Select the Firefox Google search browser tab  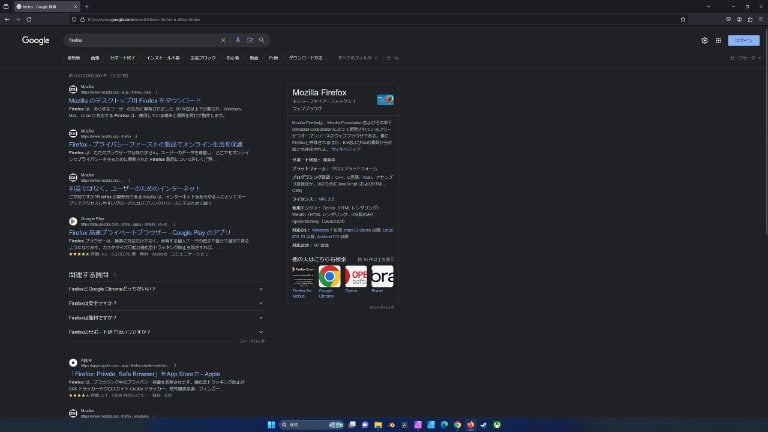pyautogui.click(x=46, y=7)
